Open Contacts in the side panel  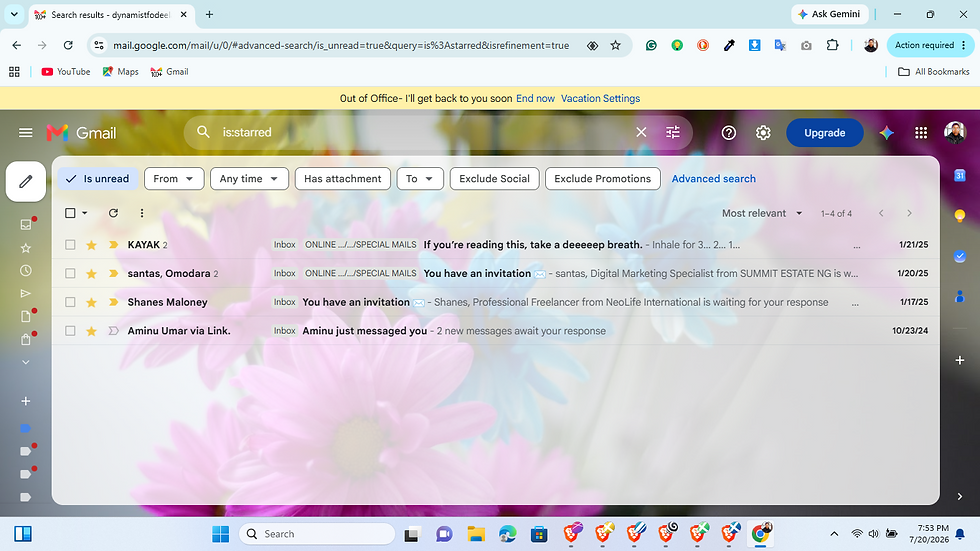point(960,297)
